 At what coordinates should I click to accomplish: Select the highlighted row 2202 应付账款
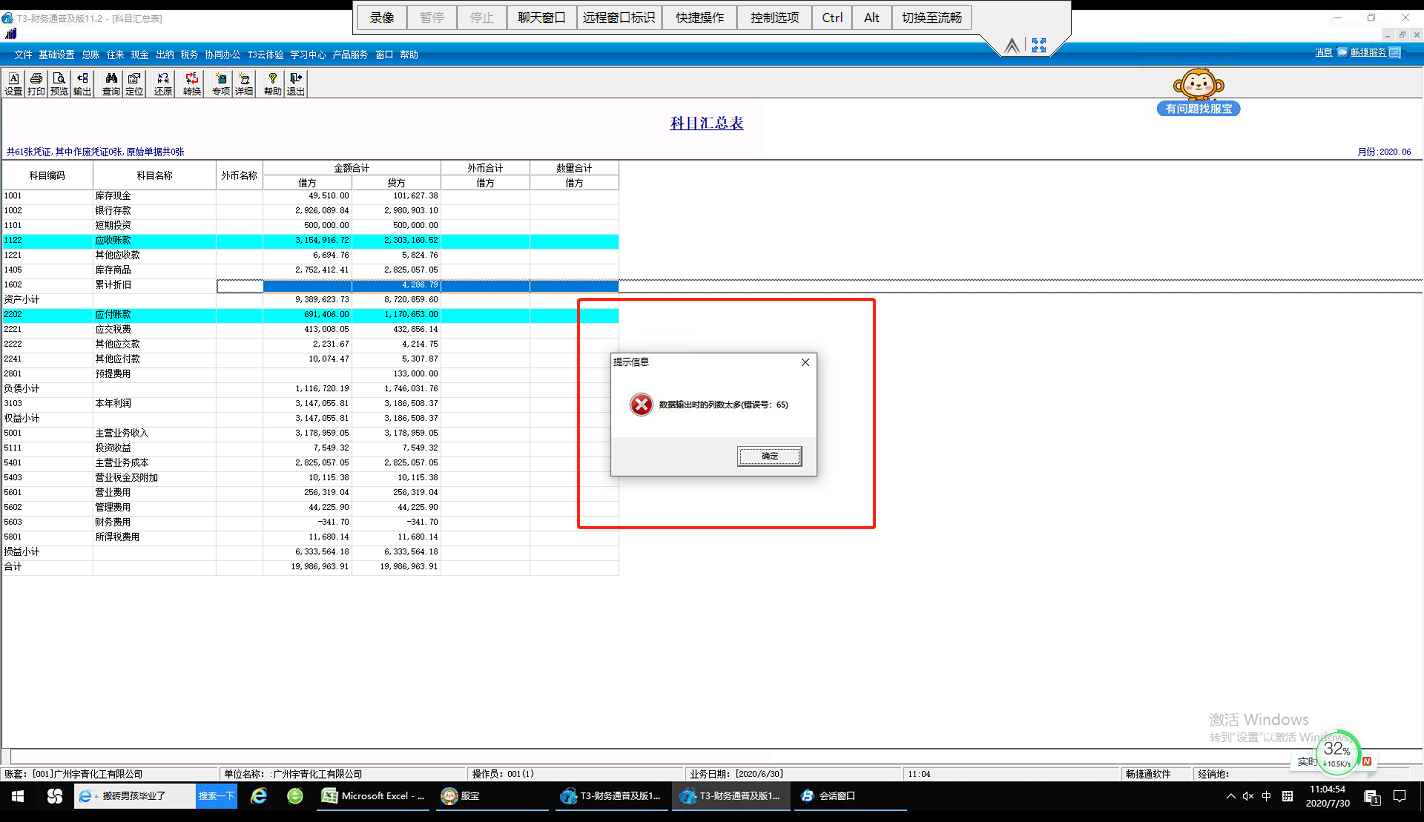tap(310, 315)
